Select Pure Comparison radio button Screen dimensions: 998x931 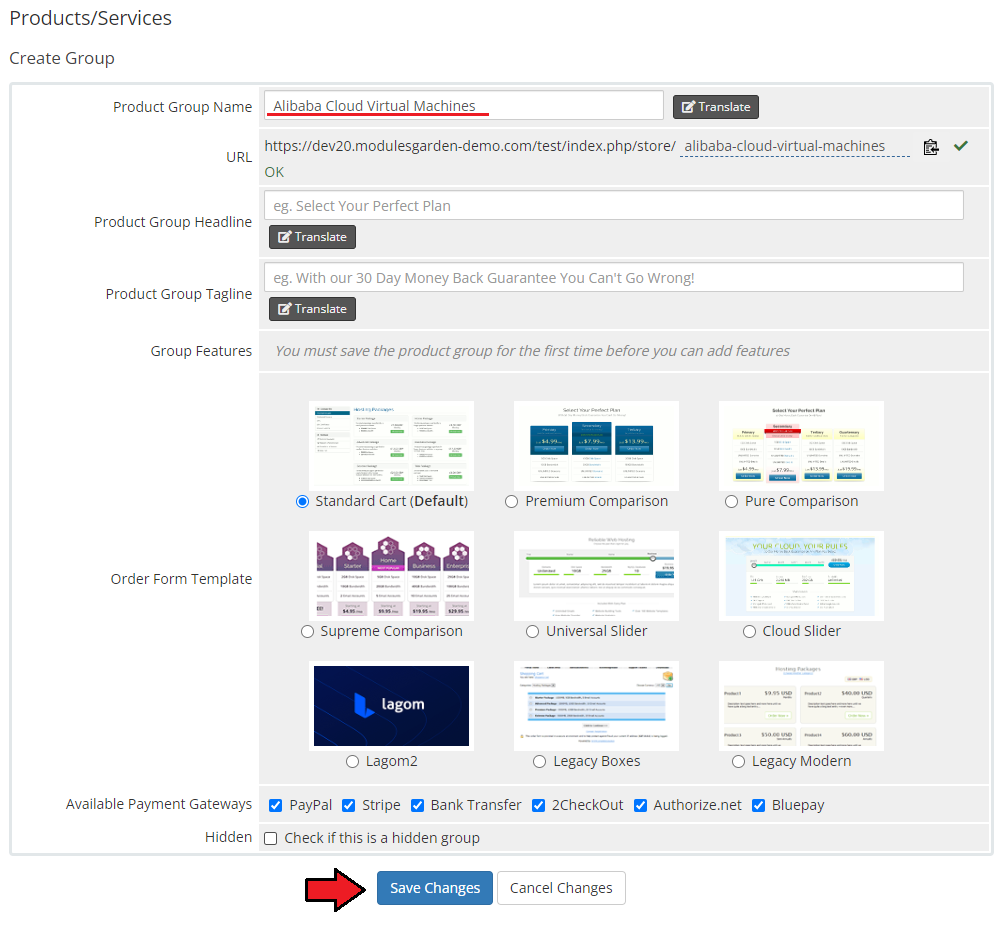tap(731, 501)
